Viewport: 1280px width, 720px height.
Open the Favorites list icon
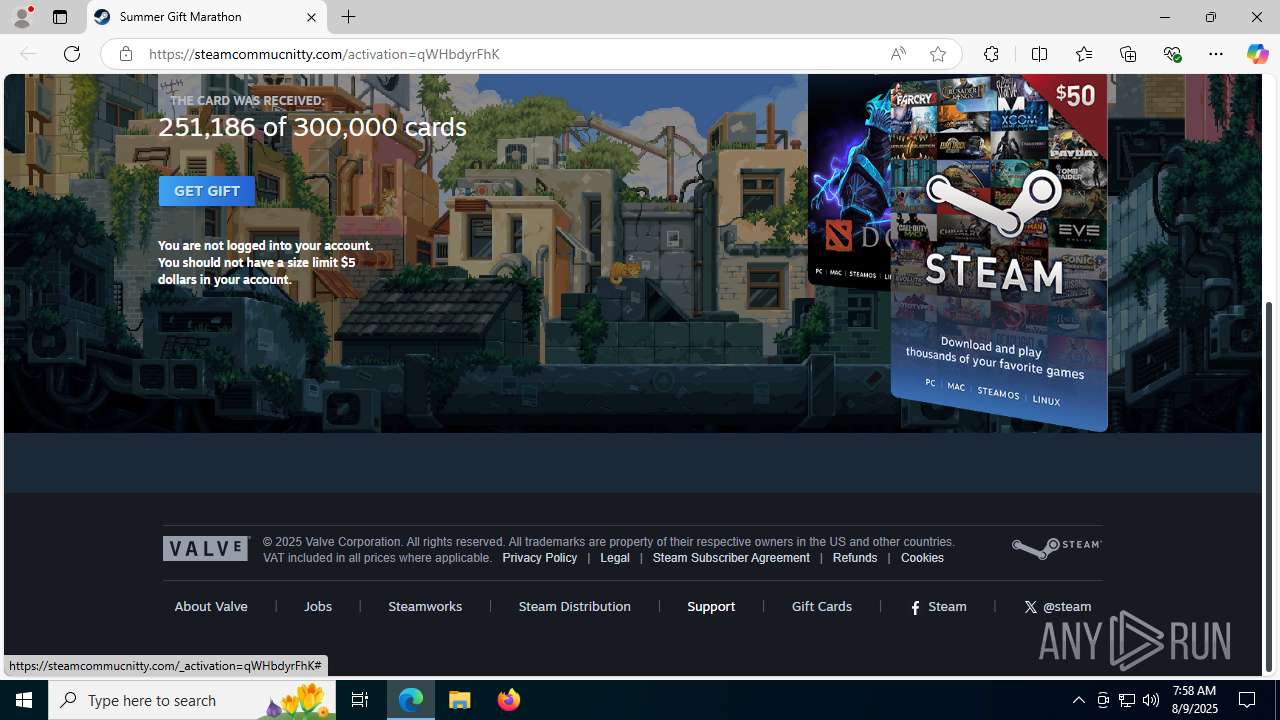click(1083, 54)
